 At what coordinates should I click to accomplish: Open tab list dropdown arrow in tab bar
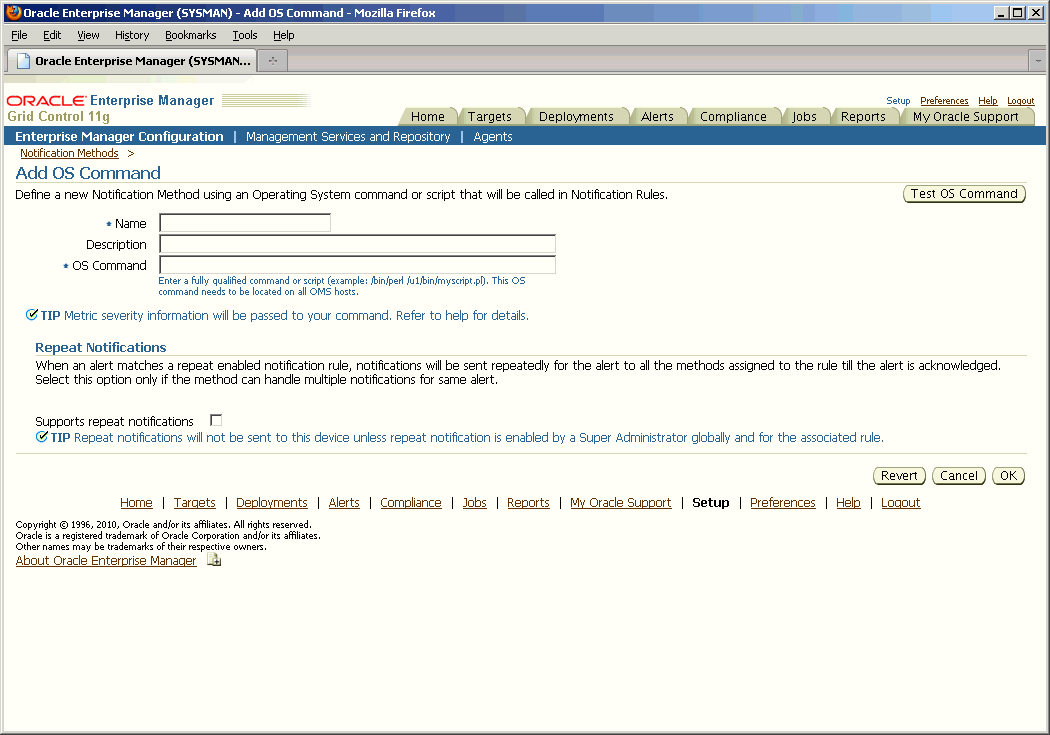(1038, 61)
